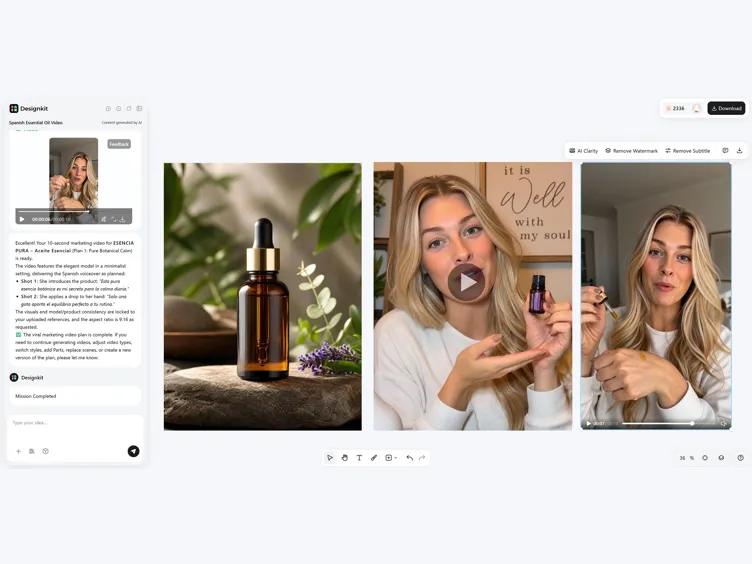Send the message with the arrow button
This screenshot has width=752, height=564.
click(133, 451)
